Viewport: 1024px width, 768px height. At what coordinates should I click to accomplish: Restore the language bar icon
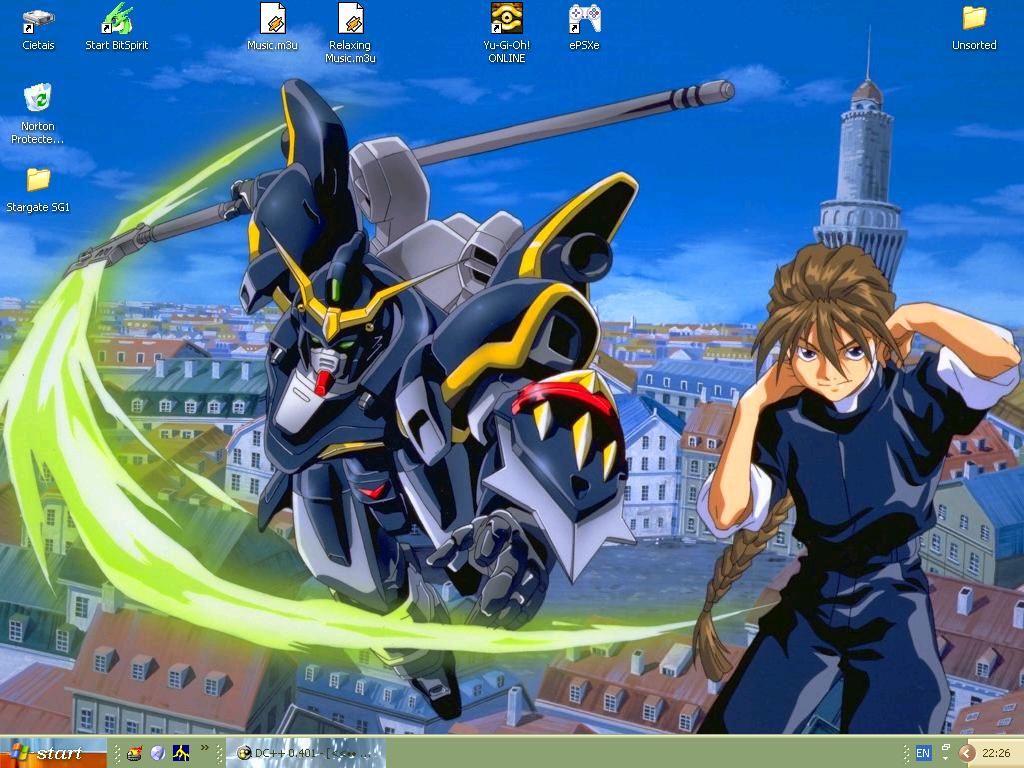tap(945, 747)
